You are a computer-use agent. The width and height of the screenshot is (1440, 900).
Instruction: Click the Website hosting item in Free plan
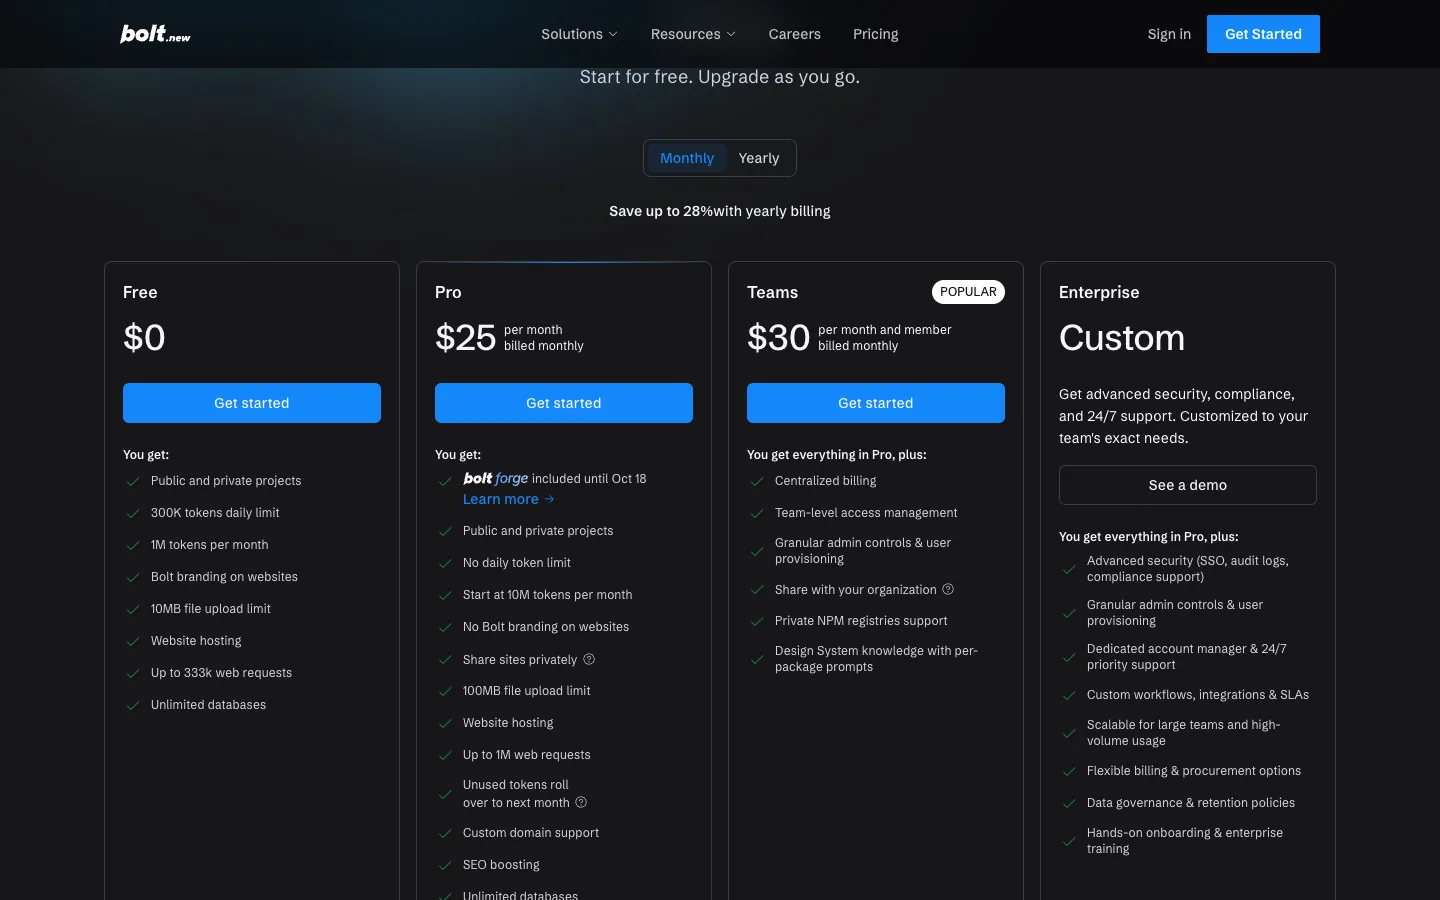(196, 641)
